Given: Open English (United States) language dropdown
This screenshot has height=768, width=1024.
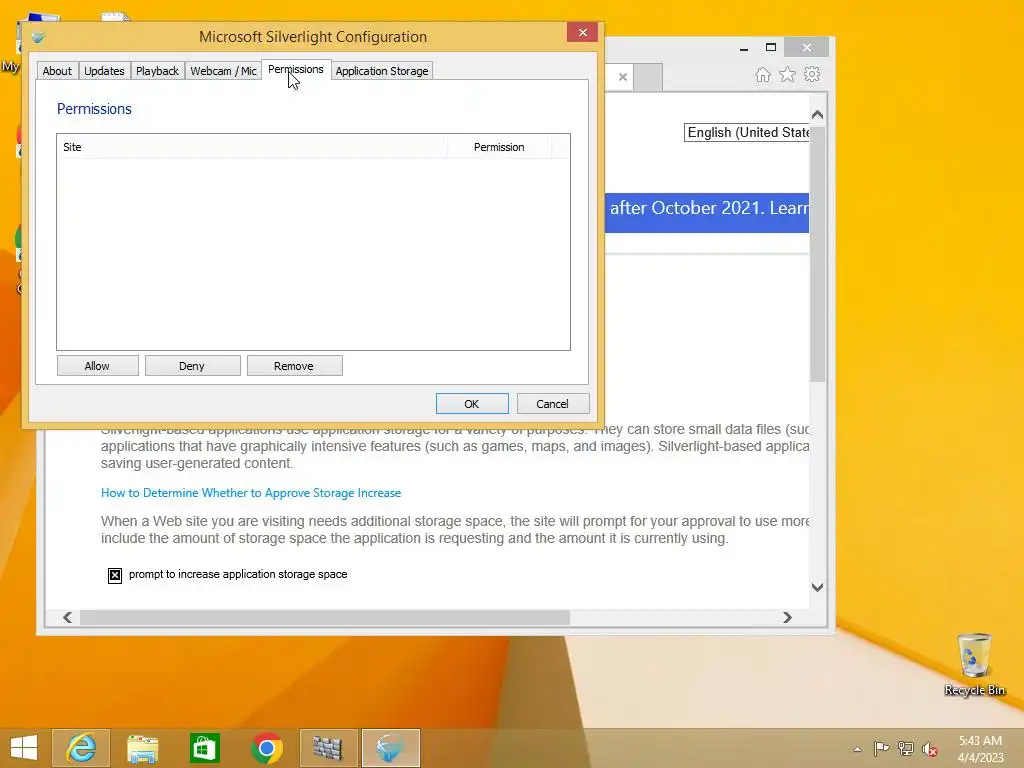Looking at the screenshot, I should (747, 133).
